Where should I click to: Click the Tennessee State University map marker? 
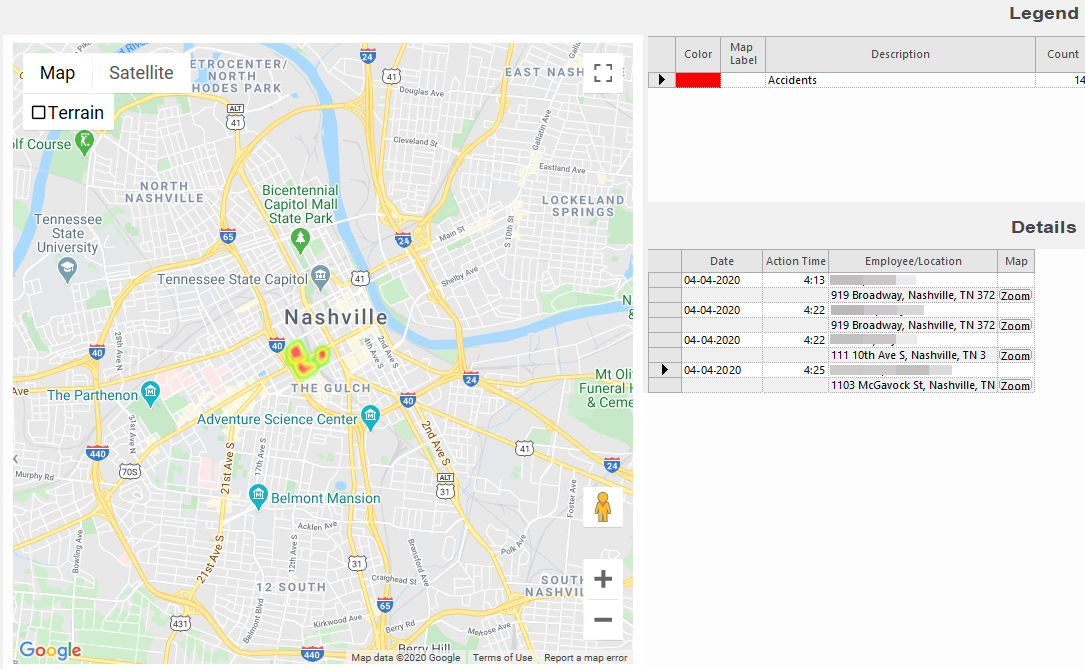(65, 266)
